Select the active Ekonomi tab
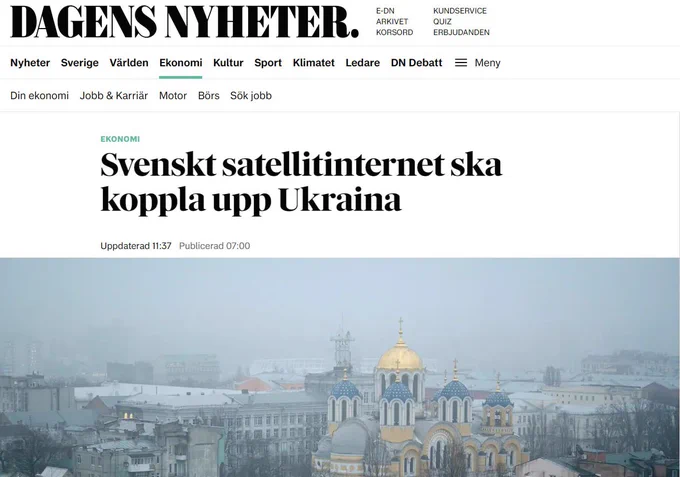 [x=181, y=63]
